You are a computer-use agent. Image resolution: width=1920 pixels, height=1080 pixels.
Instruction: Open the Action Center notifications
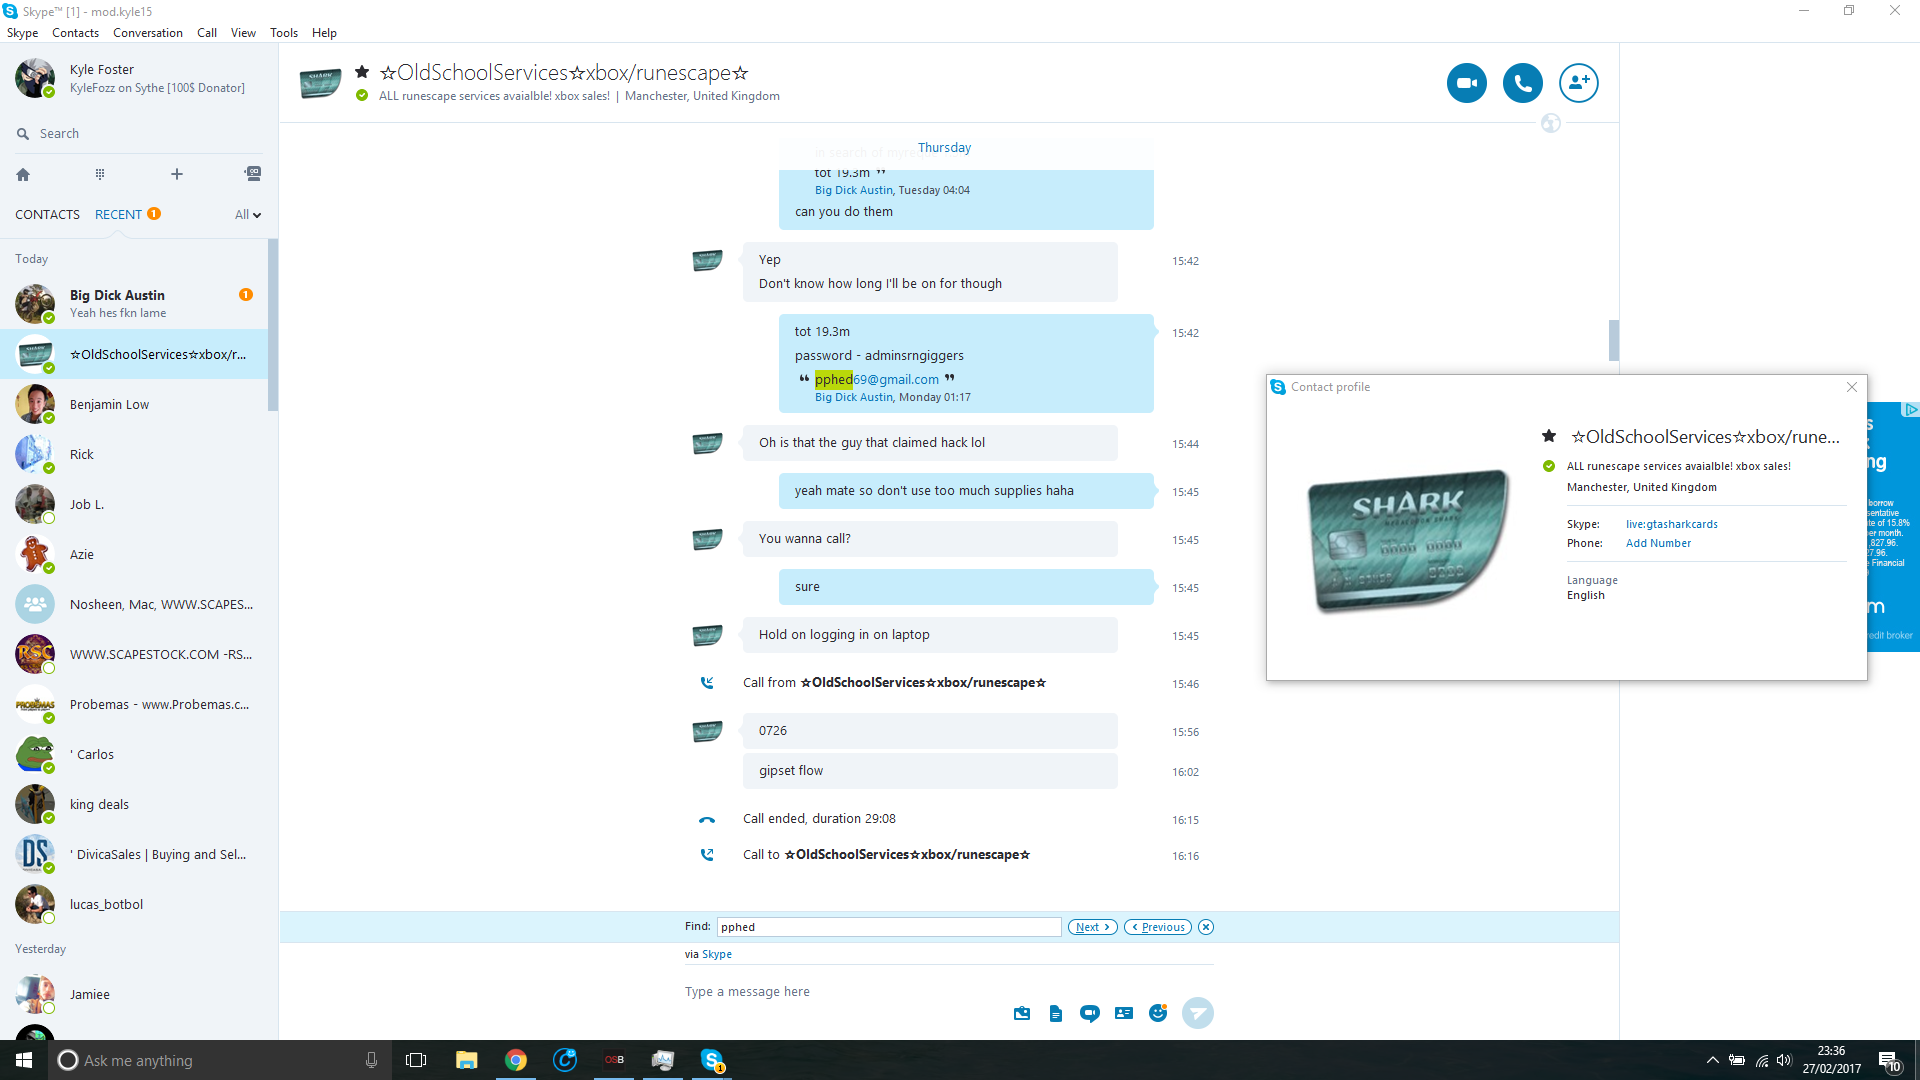[1889, 1061]
